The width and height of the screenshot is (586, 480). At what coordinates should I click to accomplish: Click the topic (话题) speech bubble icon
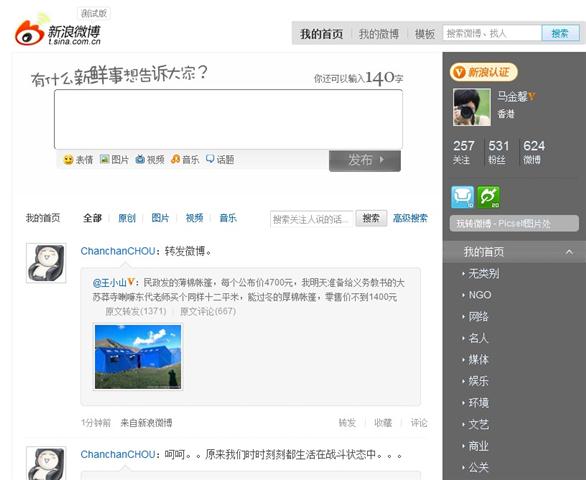pyautogui.click(x=210, y=160)
